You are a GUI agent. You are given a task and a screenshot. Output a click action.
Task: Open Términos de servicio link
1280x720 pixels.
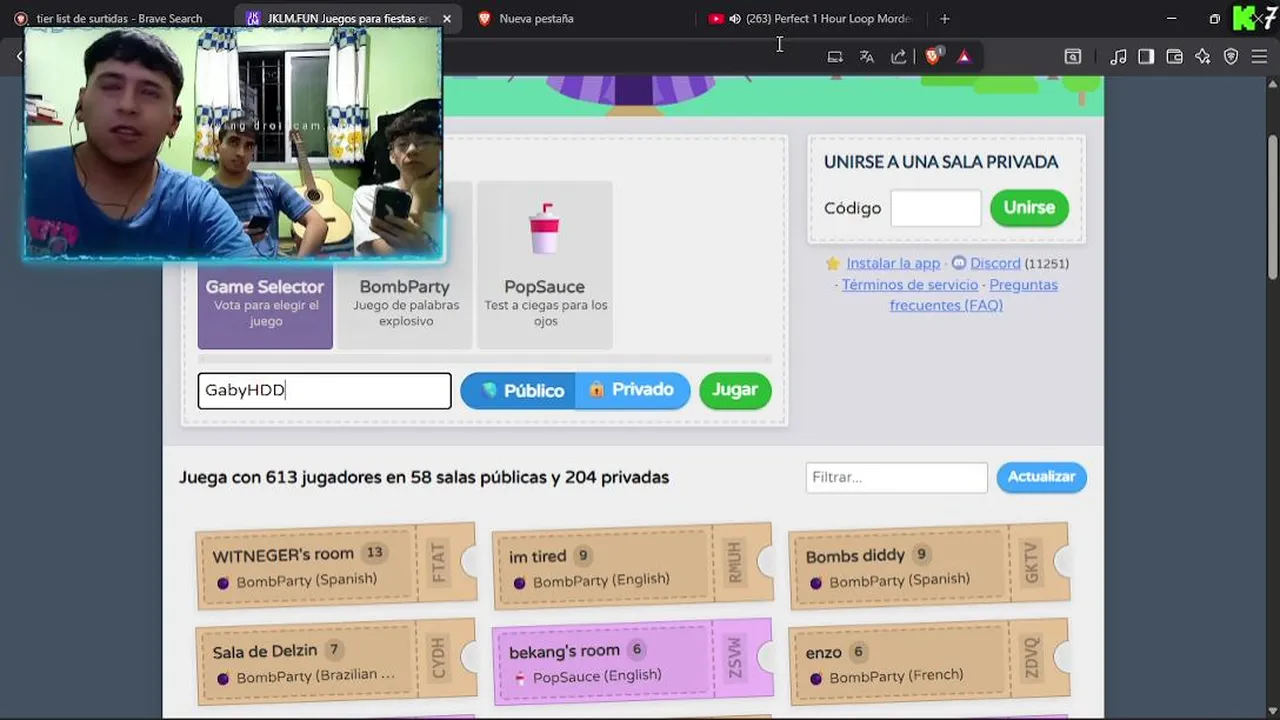pyautogui.click(x=910, y=285)
